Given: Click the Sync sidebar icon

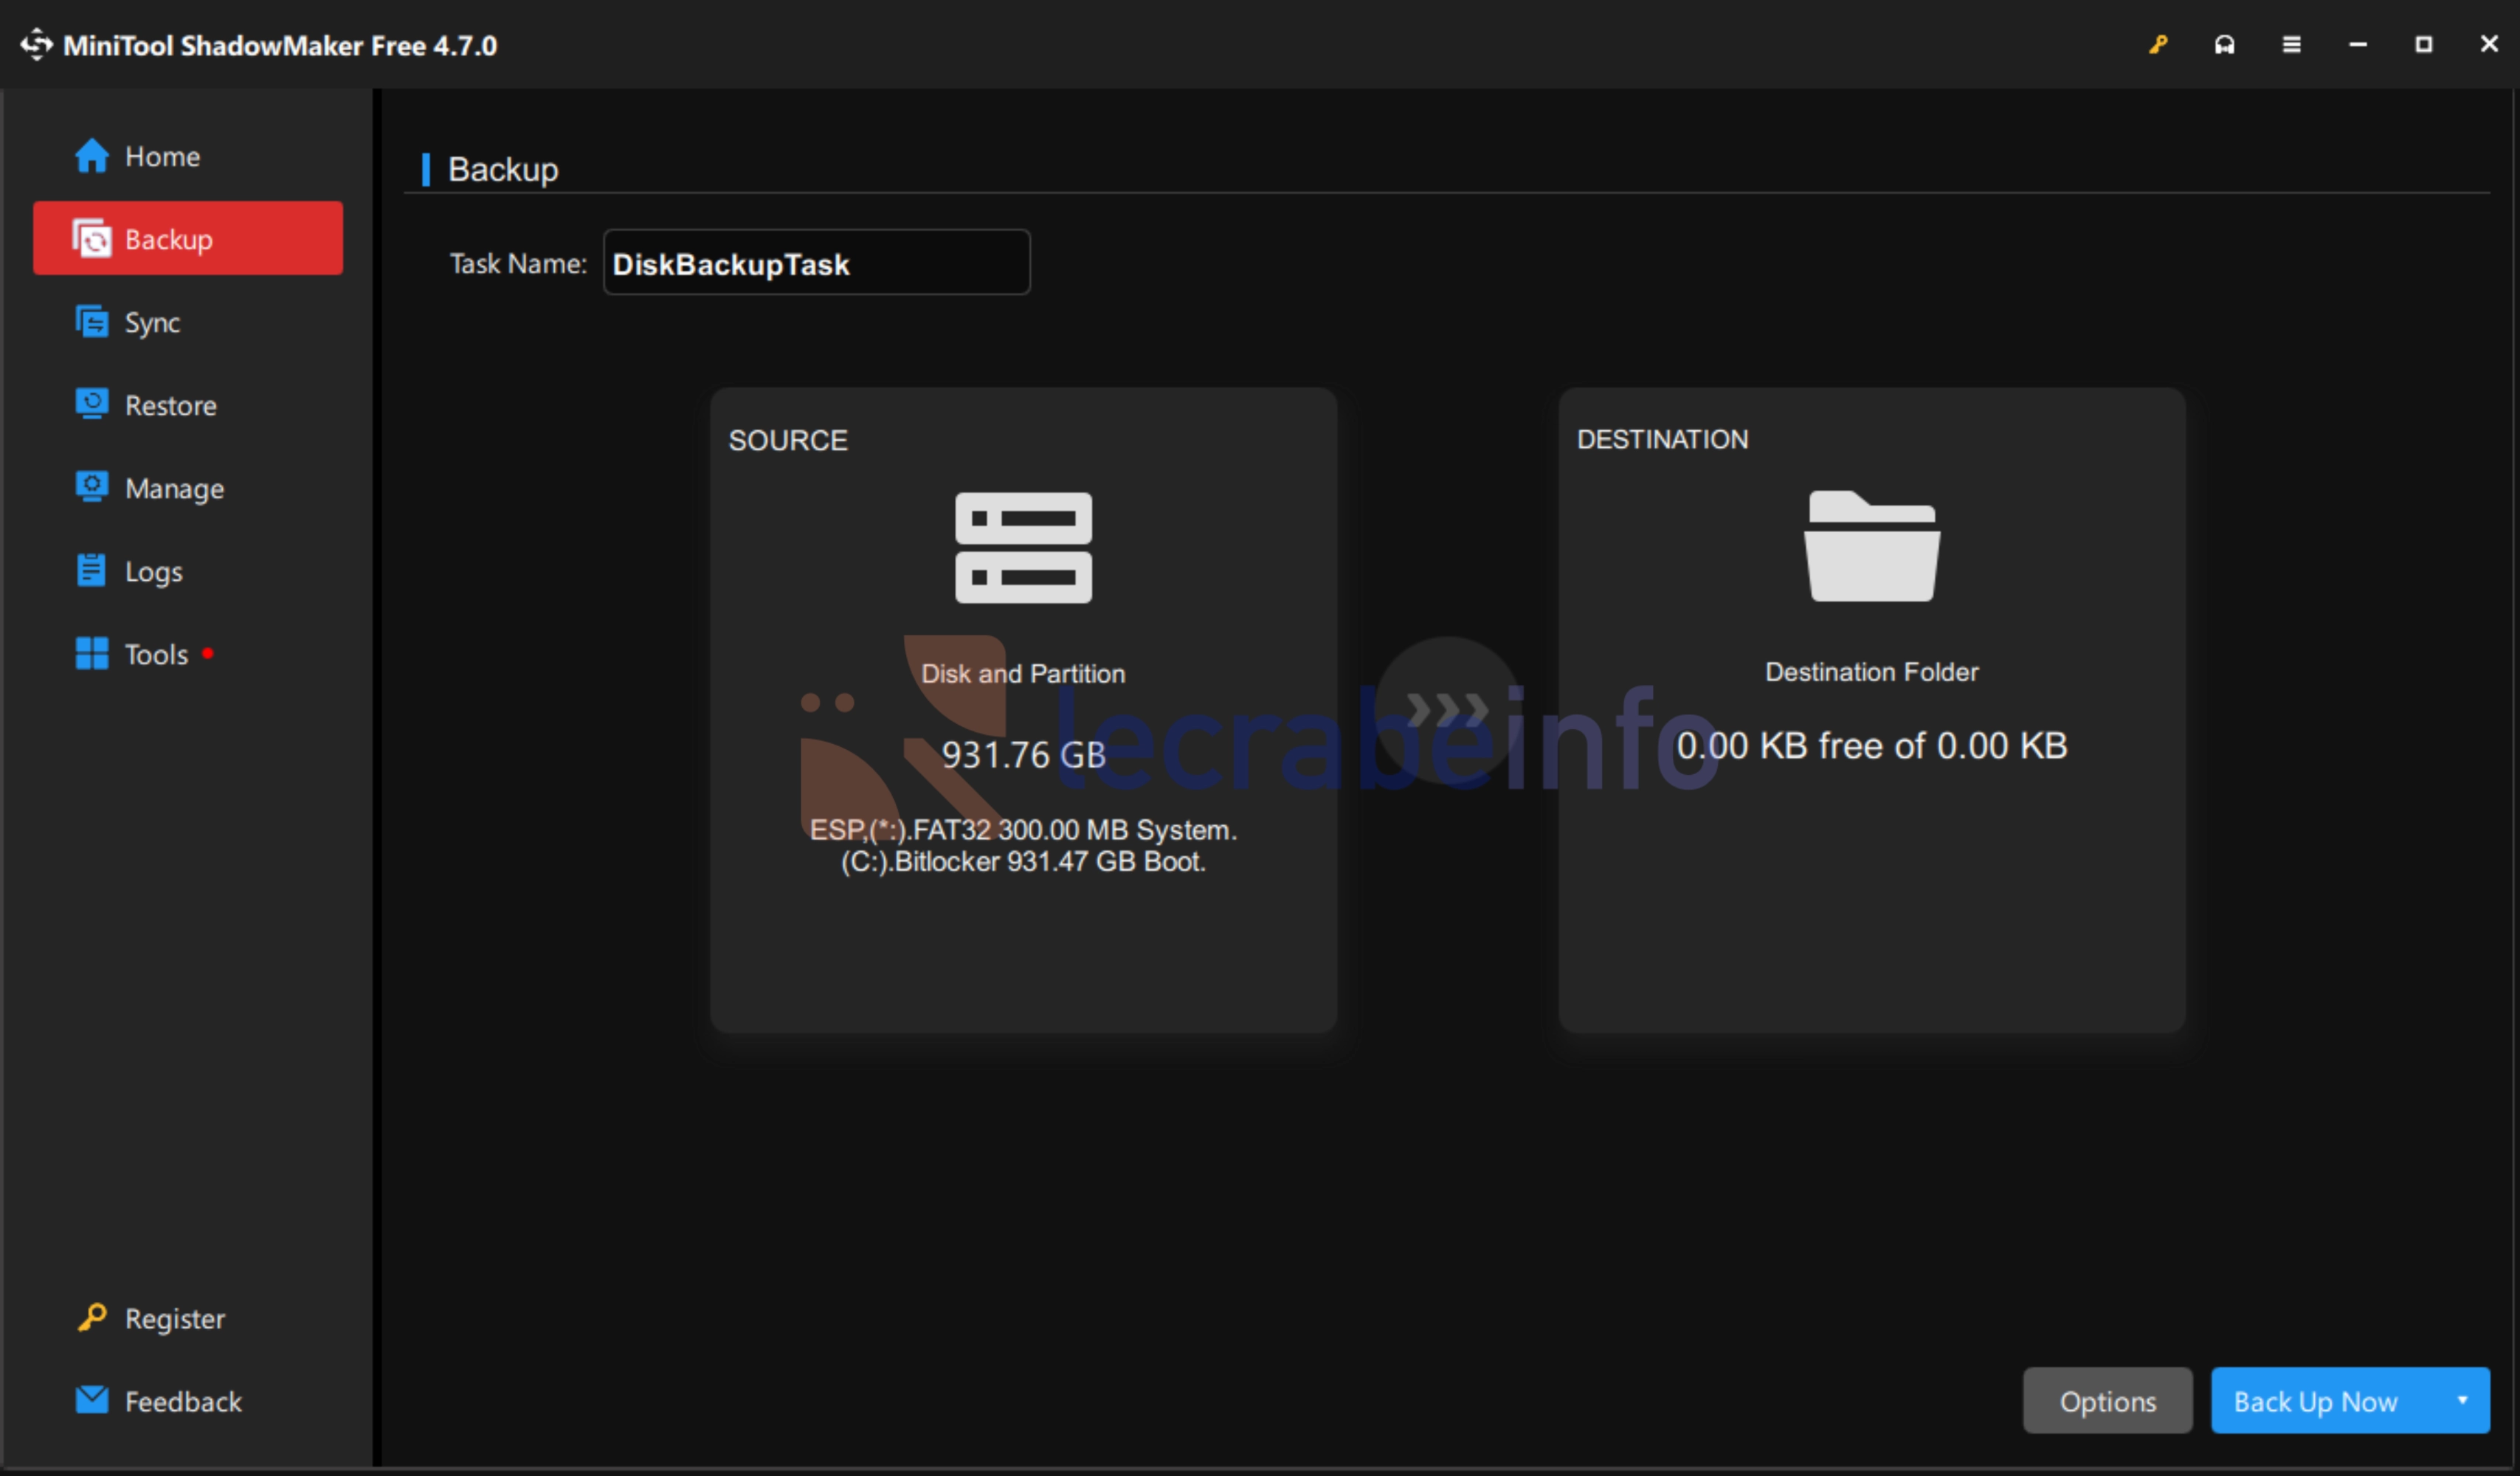Looking at the screenshot, I should pos(92,321).
